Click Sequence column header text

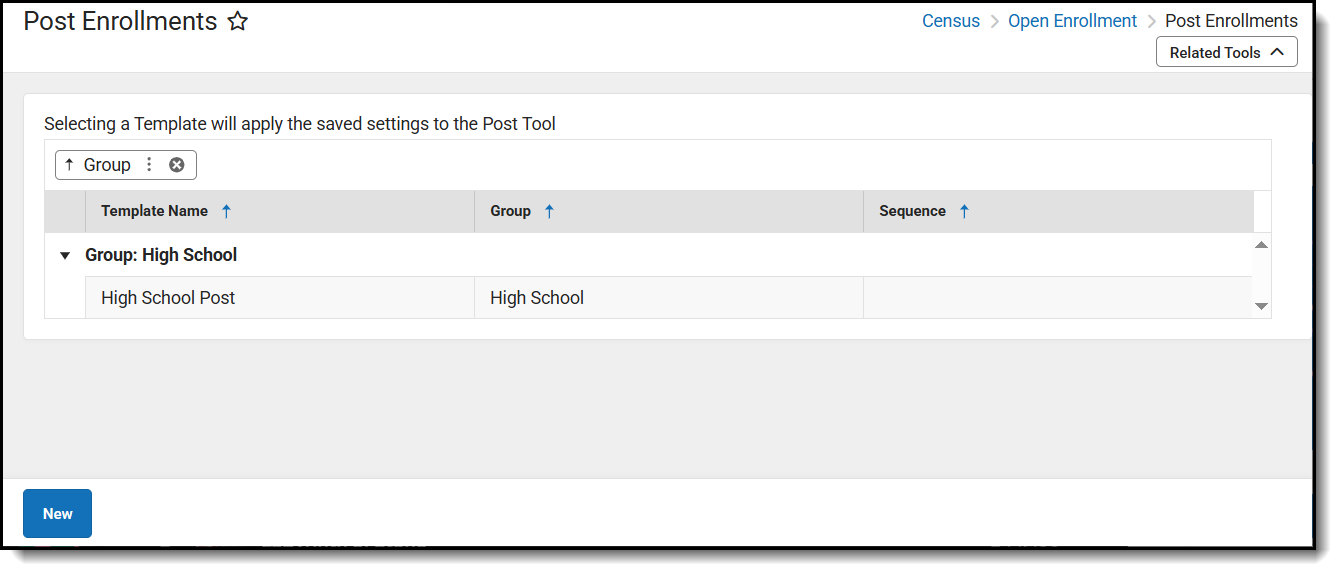912,211
